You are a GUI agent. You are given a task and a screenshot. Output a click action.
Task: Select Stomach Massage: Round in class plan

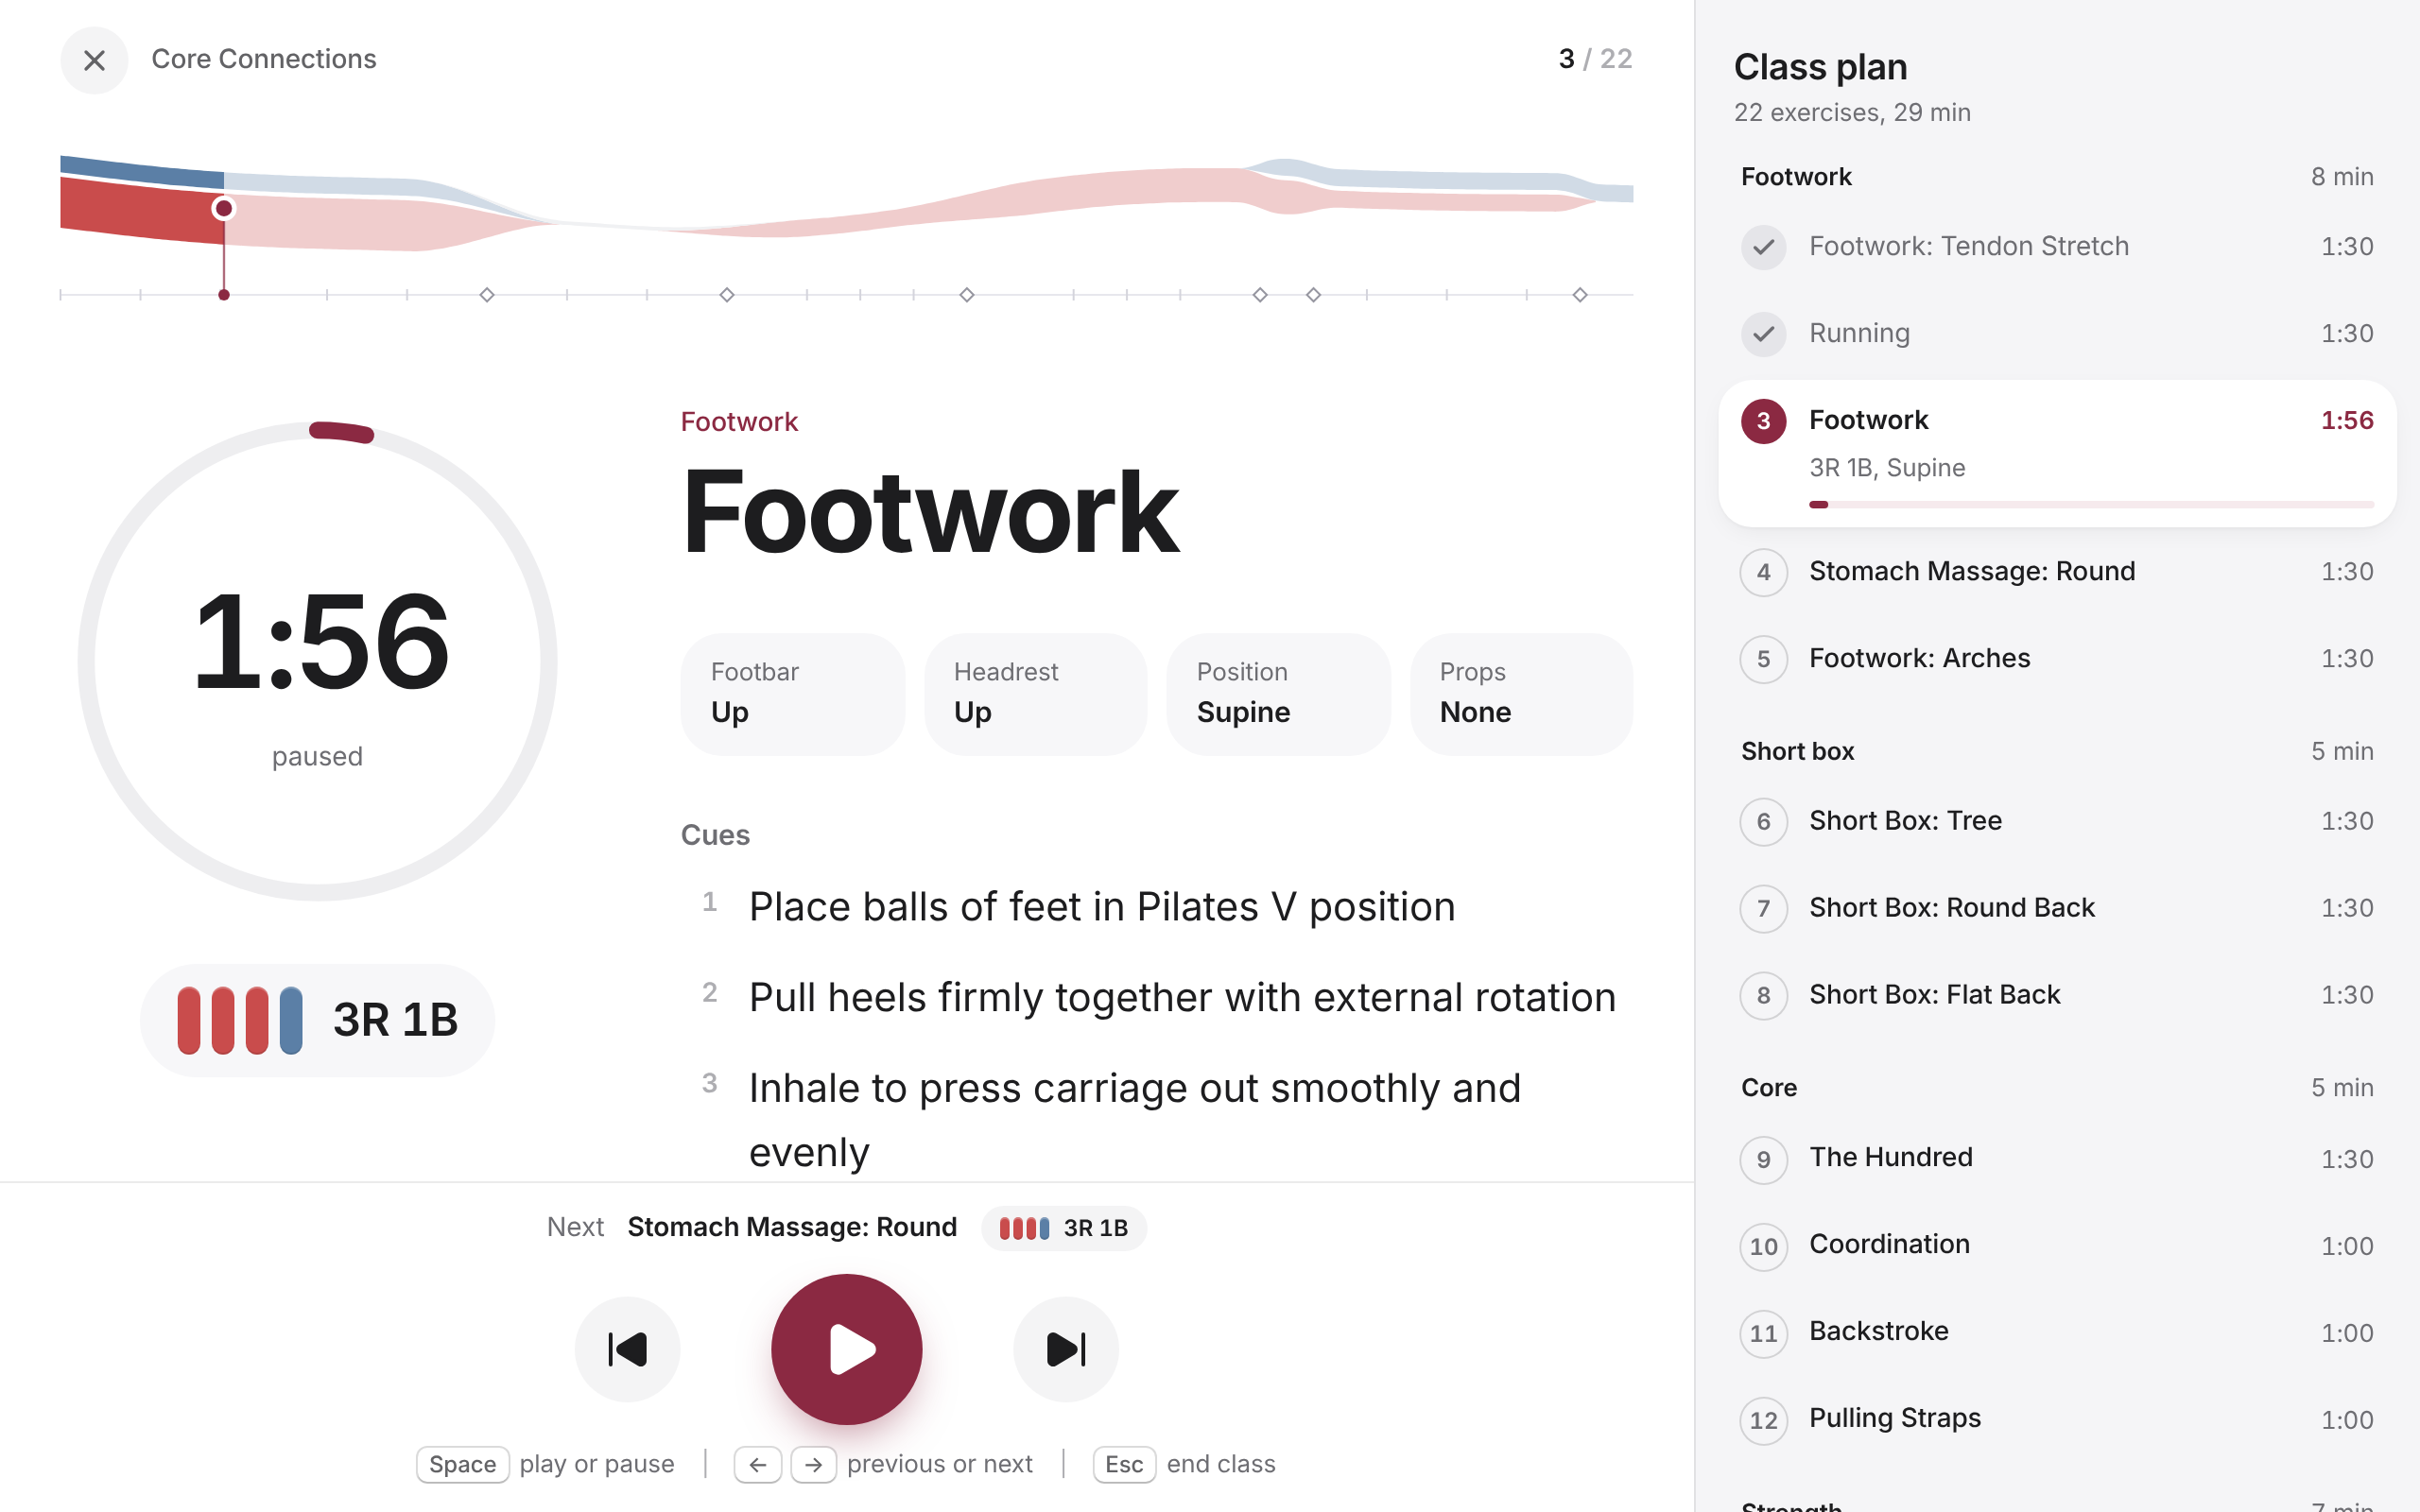coord(2057,572)
